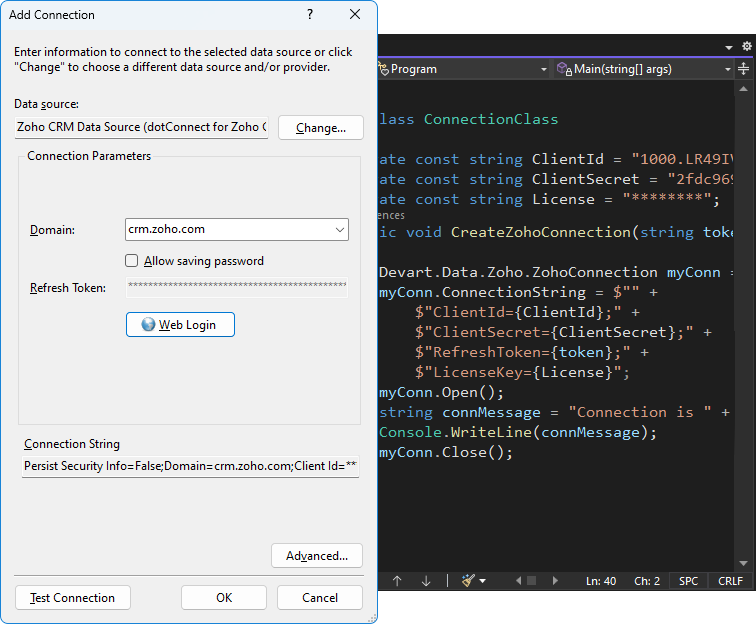
Task: Click the ConnectionClass name in code
Action: 491,119
